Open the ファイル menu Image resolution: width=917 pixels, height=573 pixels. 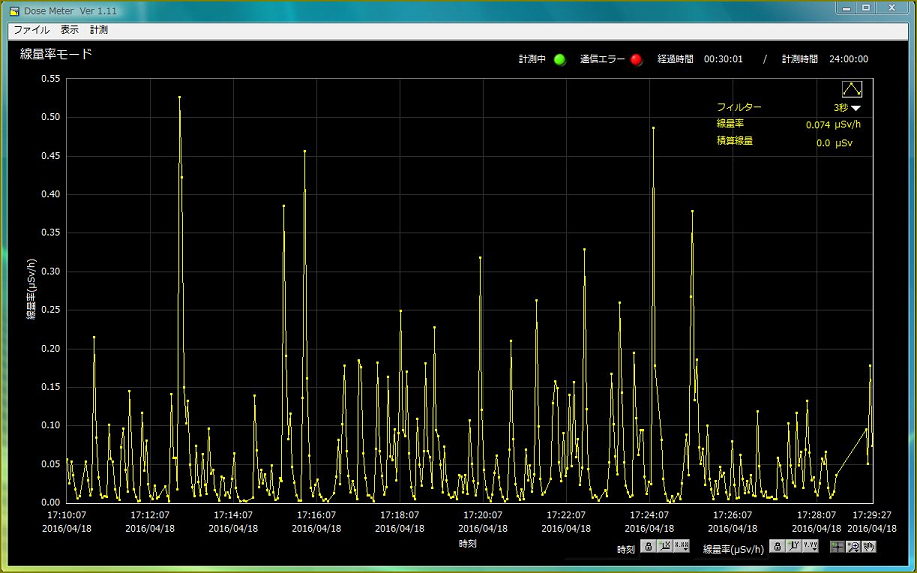(x=31, y=30)
